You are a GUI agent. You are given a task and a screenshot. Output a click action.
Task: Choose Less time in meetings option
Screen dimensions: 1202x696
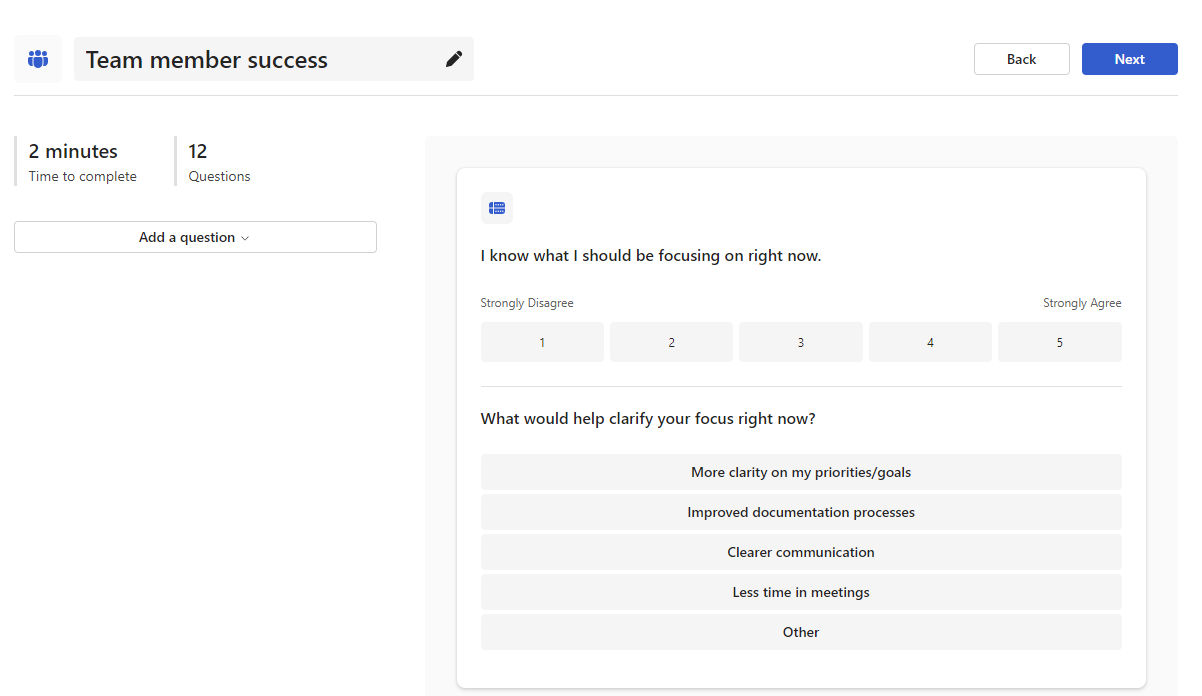pos(801,592)
